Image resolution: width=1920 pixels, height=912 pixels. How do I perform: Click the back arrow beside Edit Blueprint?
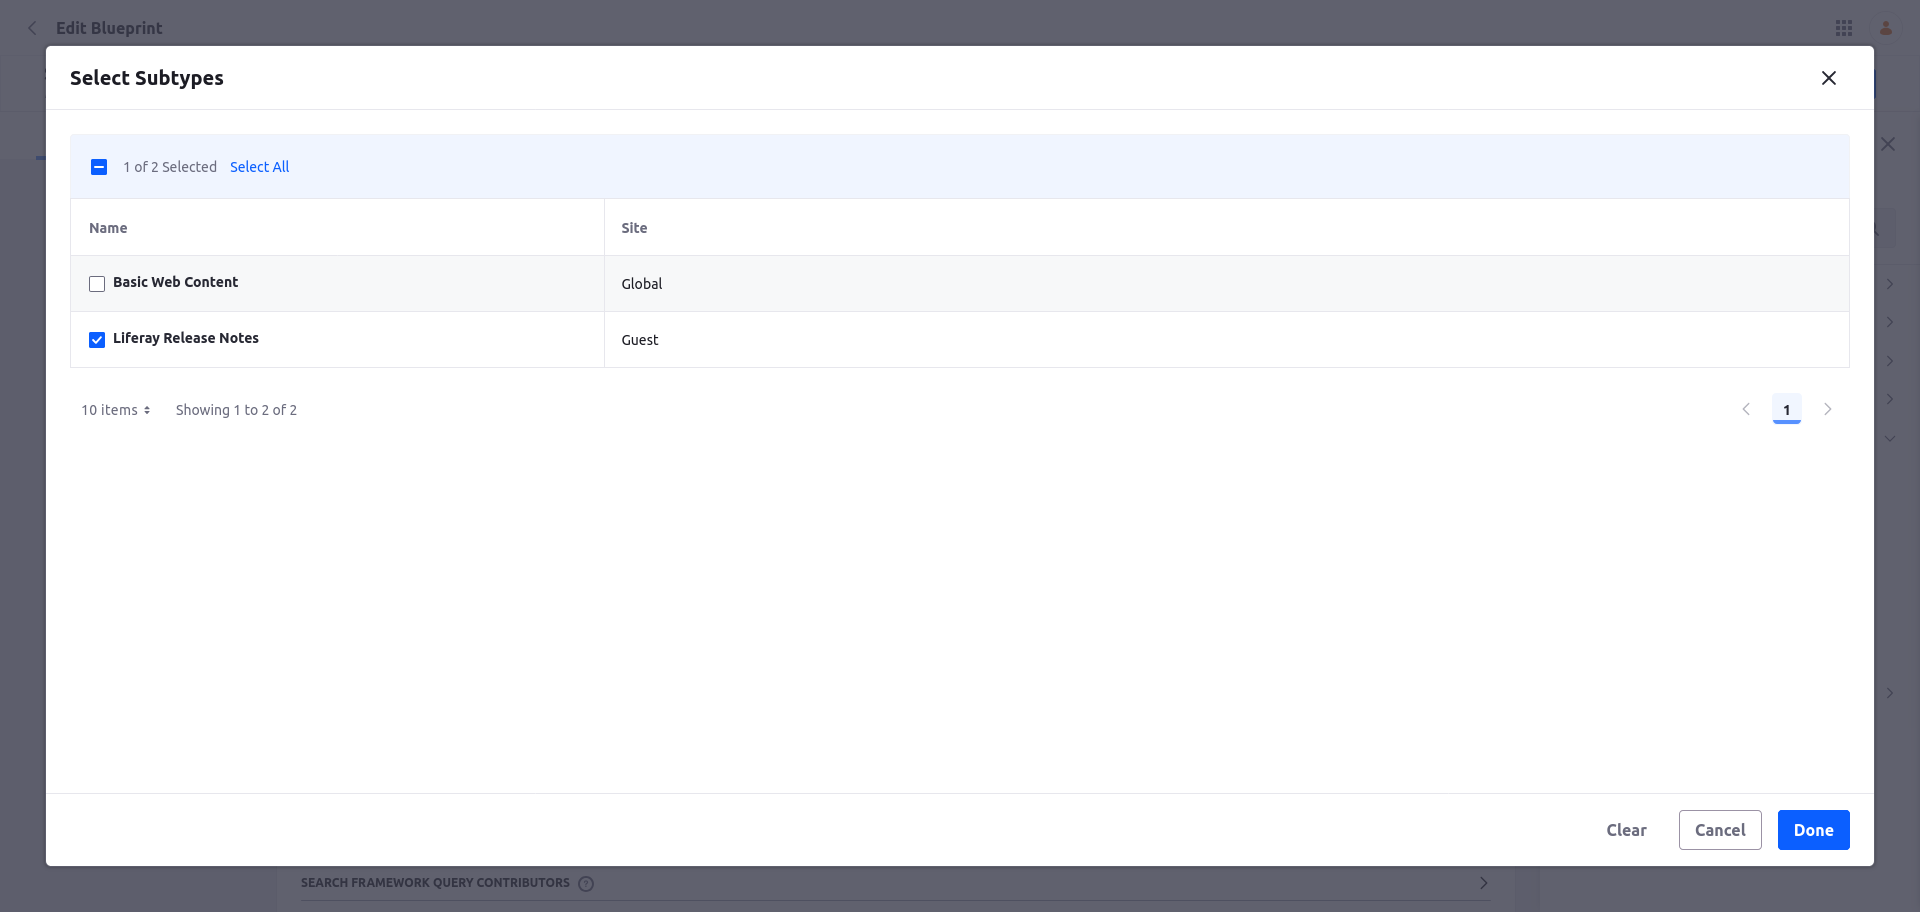click(32, 28)
